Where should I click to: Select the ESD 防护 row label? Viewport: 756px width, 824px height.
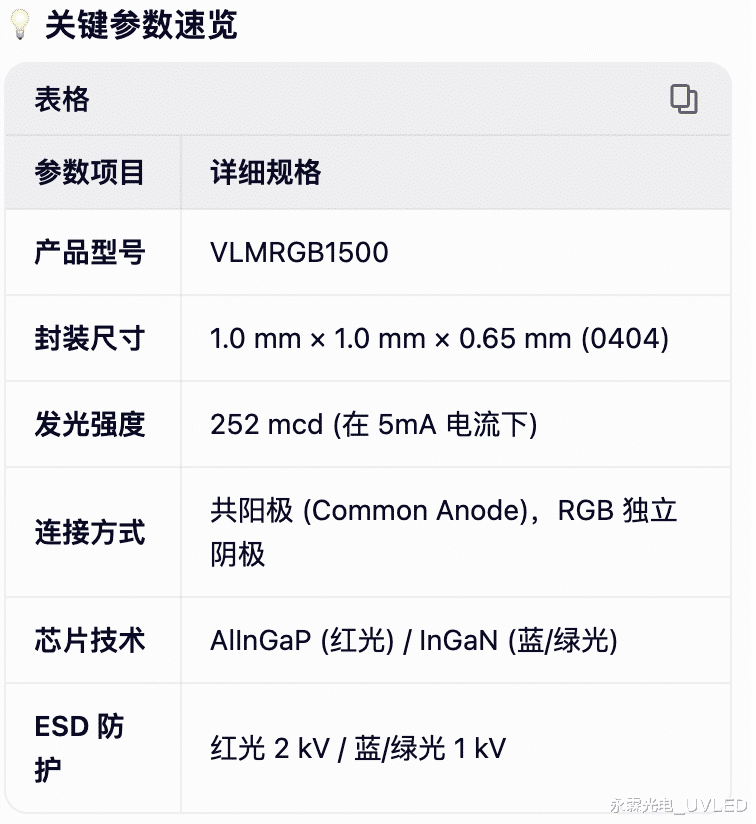click(x=80, y=747)
